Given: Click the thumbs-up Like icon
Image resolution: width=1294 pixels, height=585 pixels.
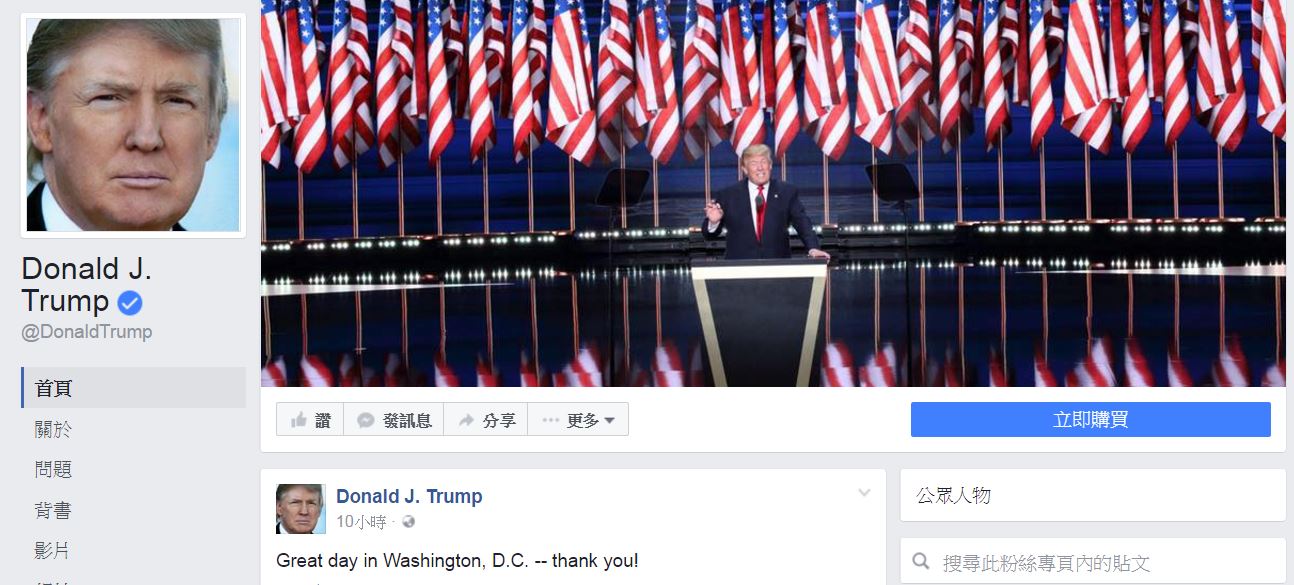Looking at the screenshot, I should (x=298, y=421).
